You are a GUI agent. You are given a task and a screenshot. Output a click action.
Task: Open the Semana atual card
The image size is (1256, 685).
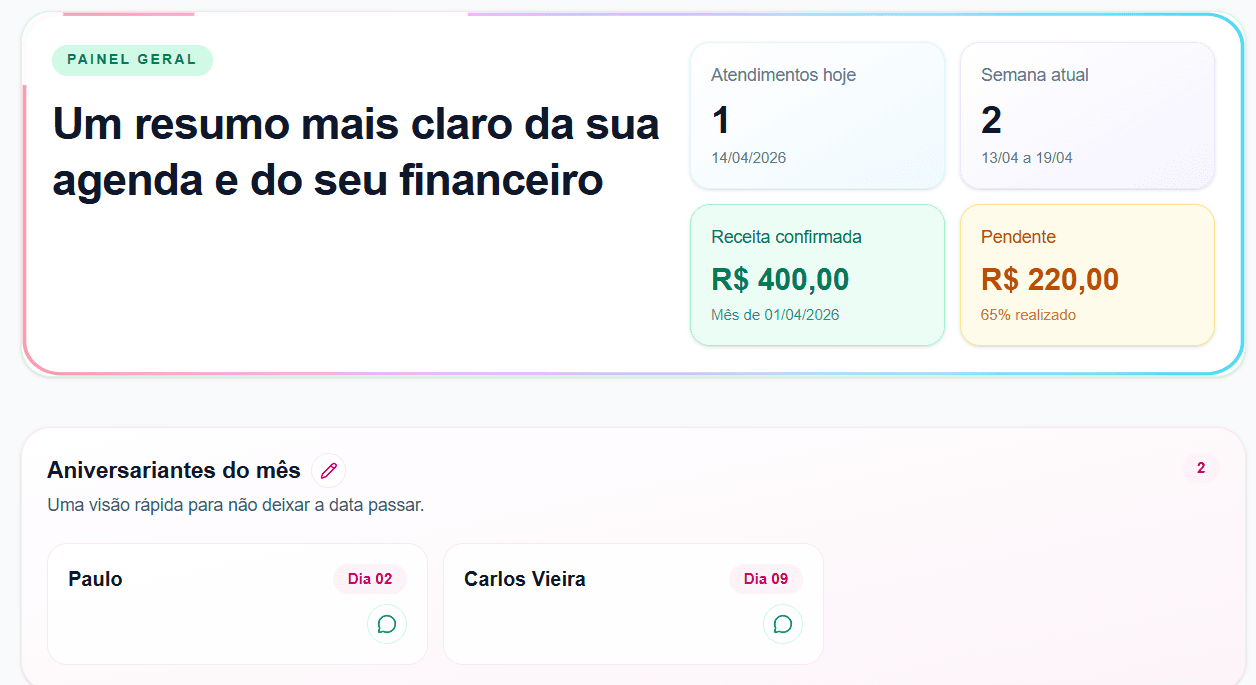1087,115
